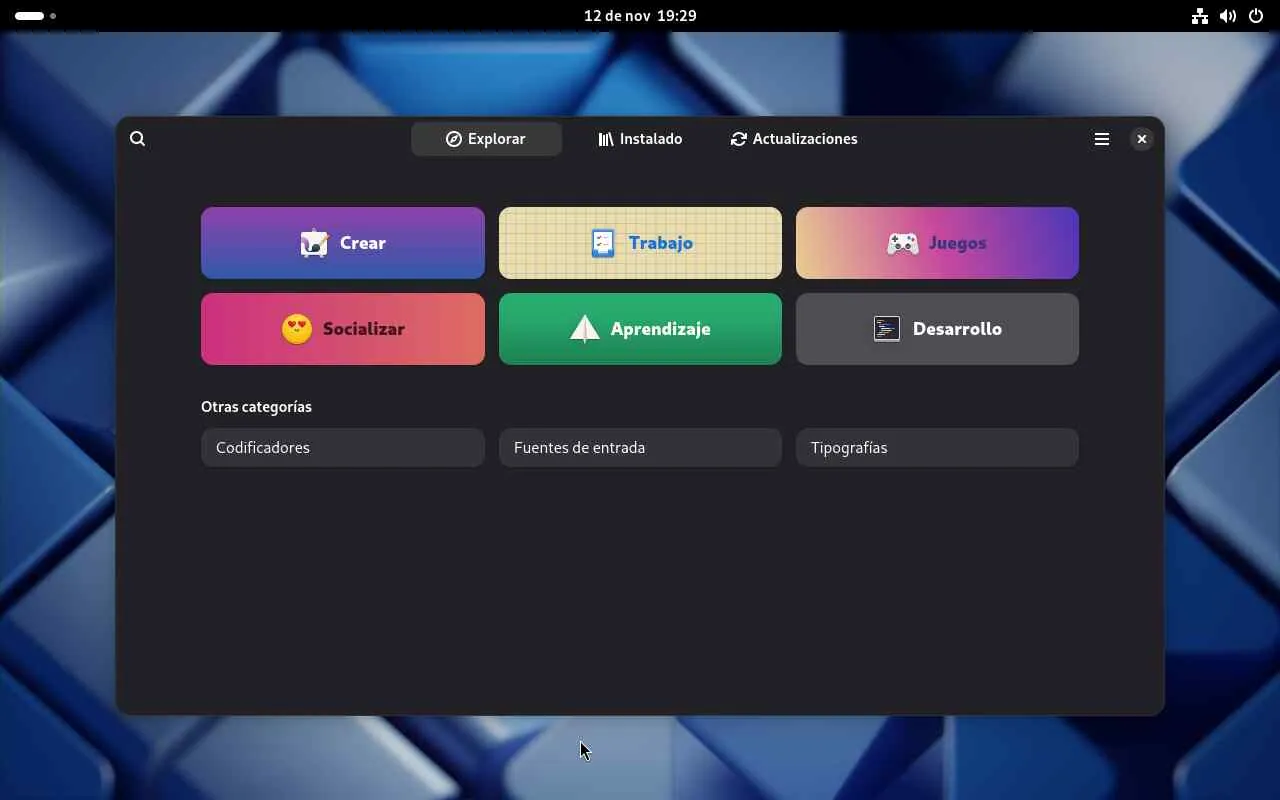Open system menu via power icon

[1256, 16]
